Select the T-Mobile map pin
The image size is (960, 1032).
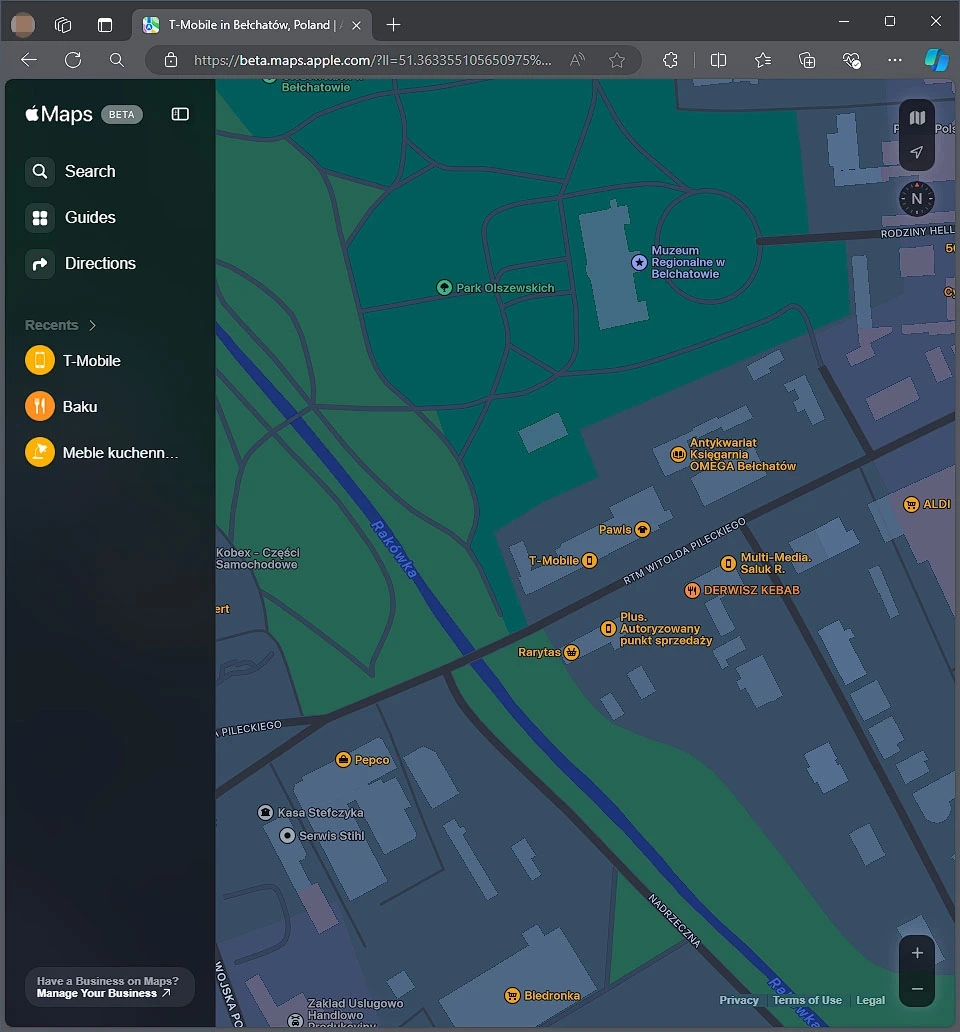(590, 561)
